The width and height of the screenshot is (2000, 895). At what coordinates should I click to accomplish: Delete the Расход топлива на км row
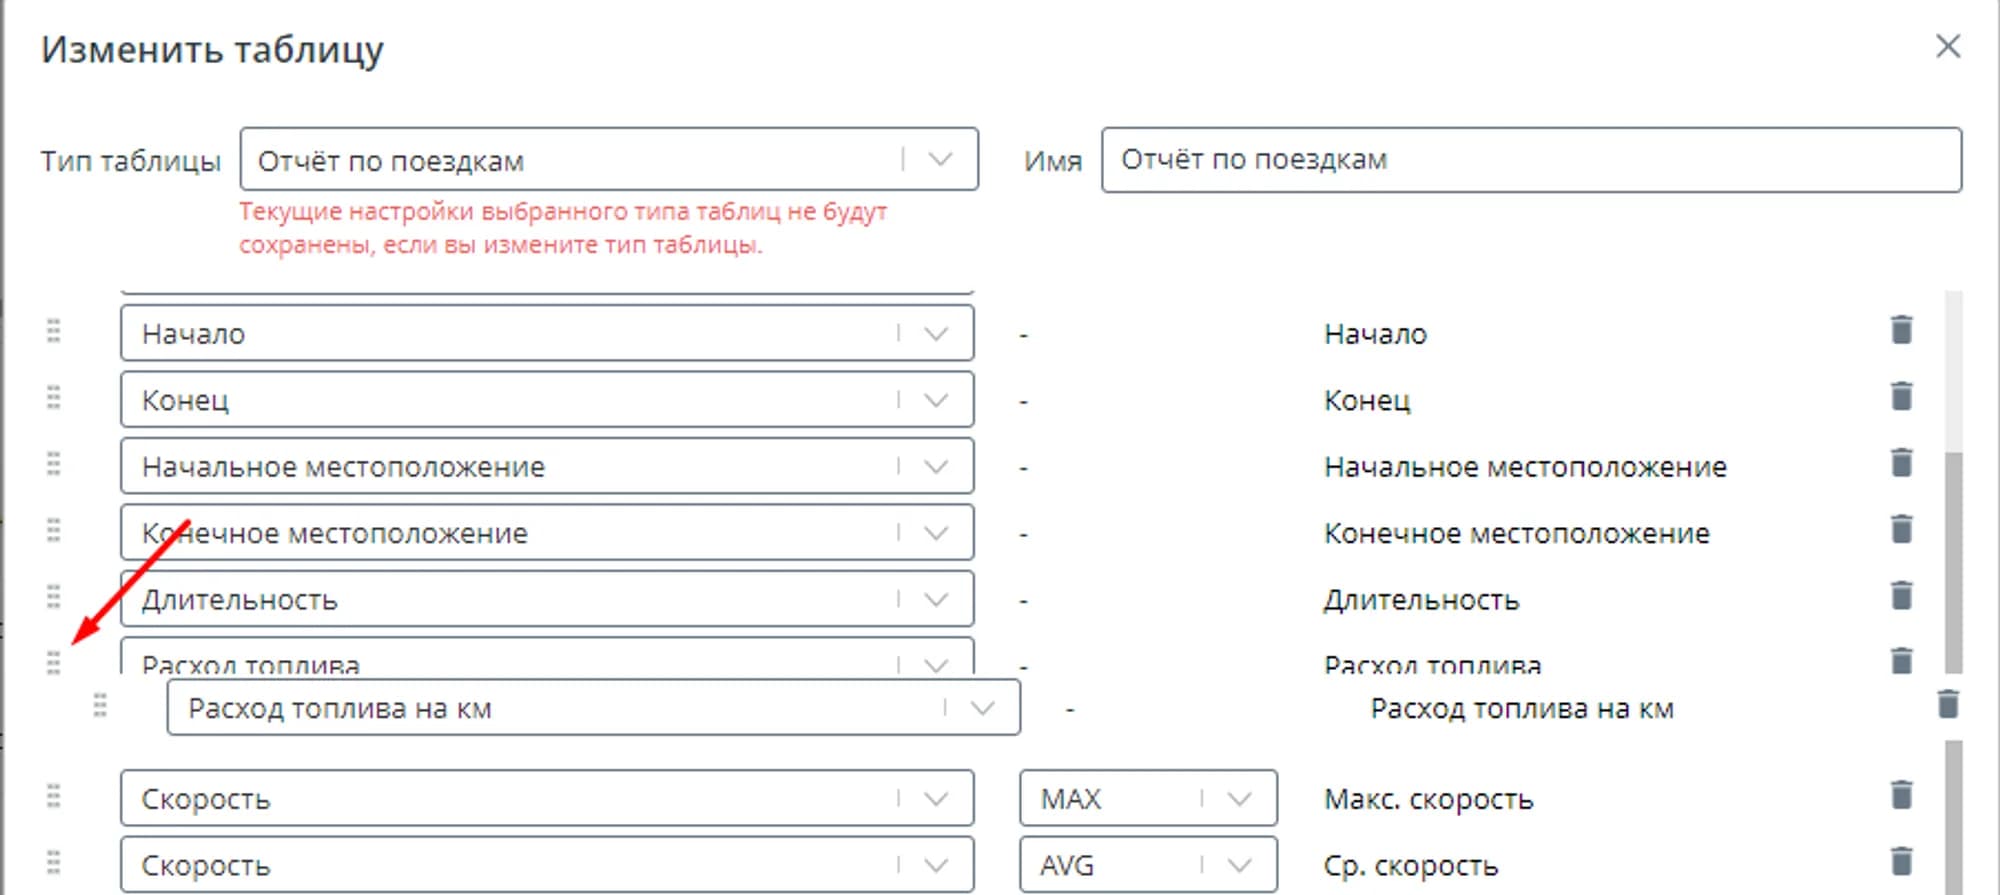click(1947, 705)
